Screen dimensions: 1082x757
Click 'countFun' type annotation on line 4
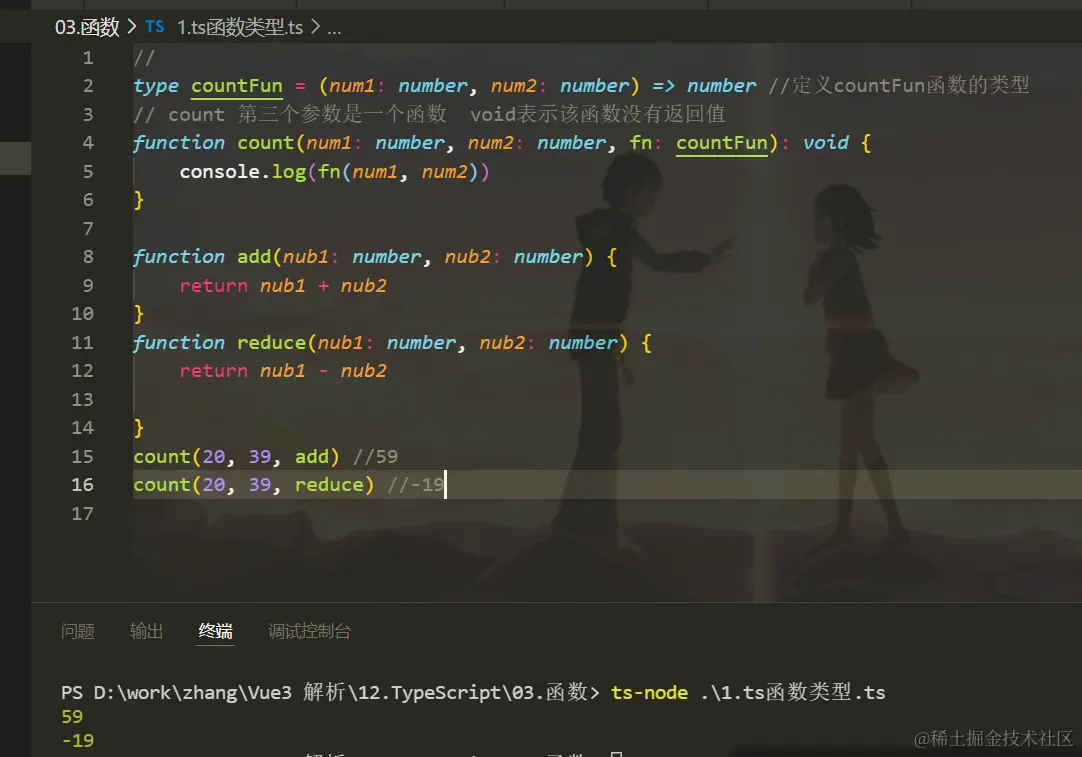tap(722, 143)
